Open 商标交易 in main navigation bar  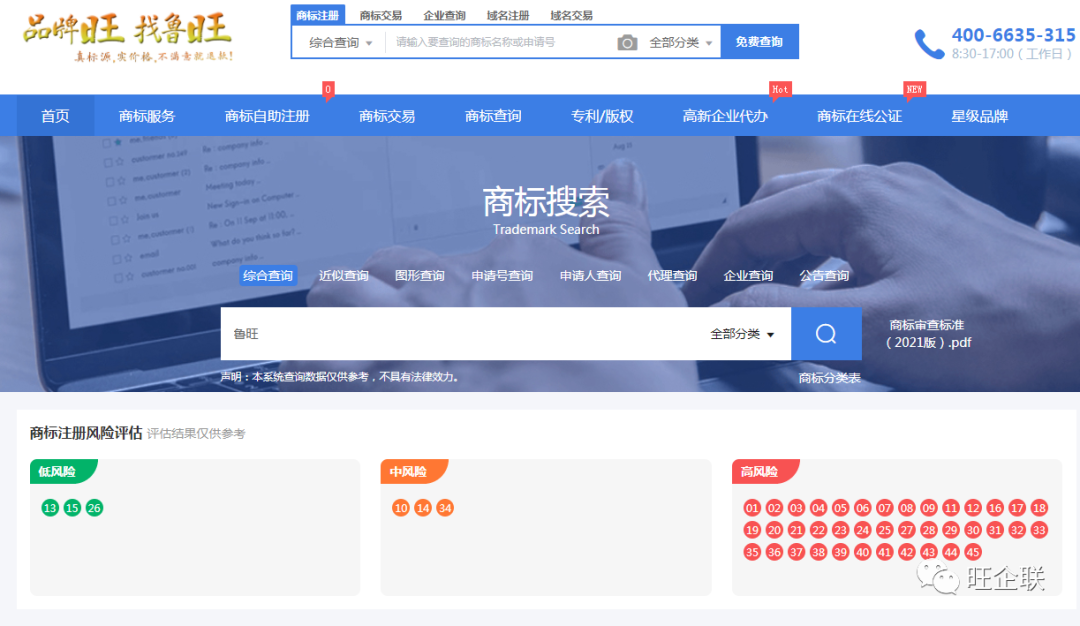pos(387,116)
